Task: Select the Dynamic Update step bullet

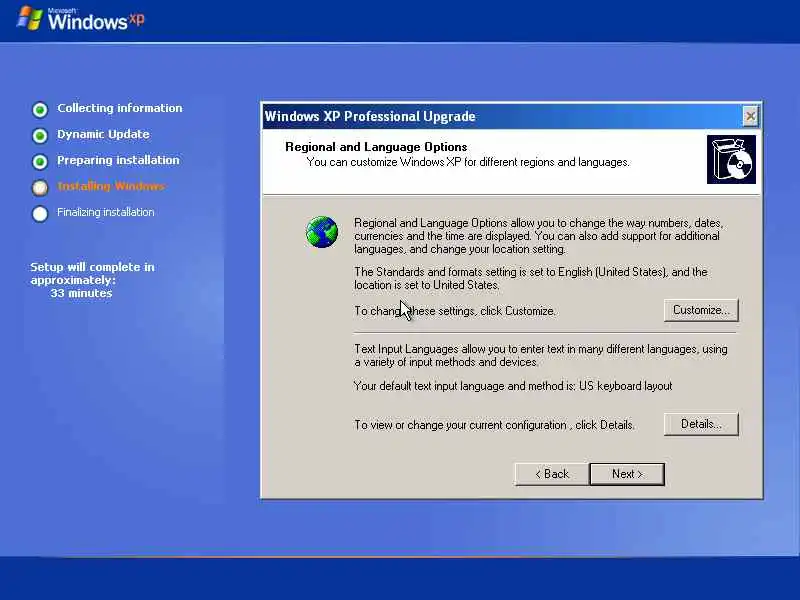Action: [x=40, y=136]
